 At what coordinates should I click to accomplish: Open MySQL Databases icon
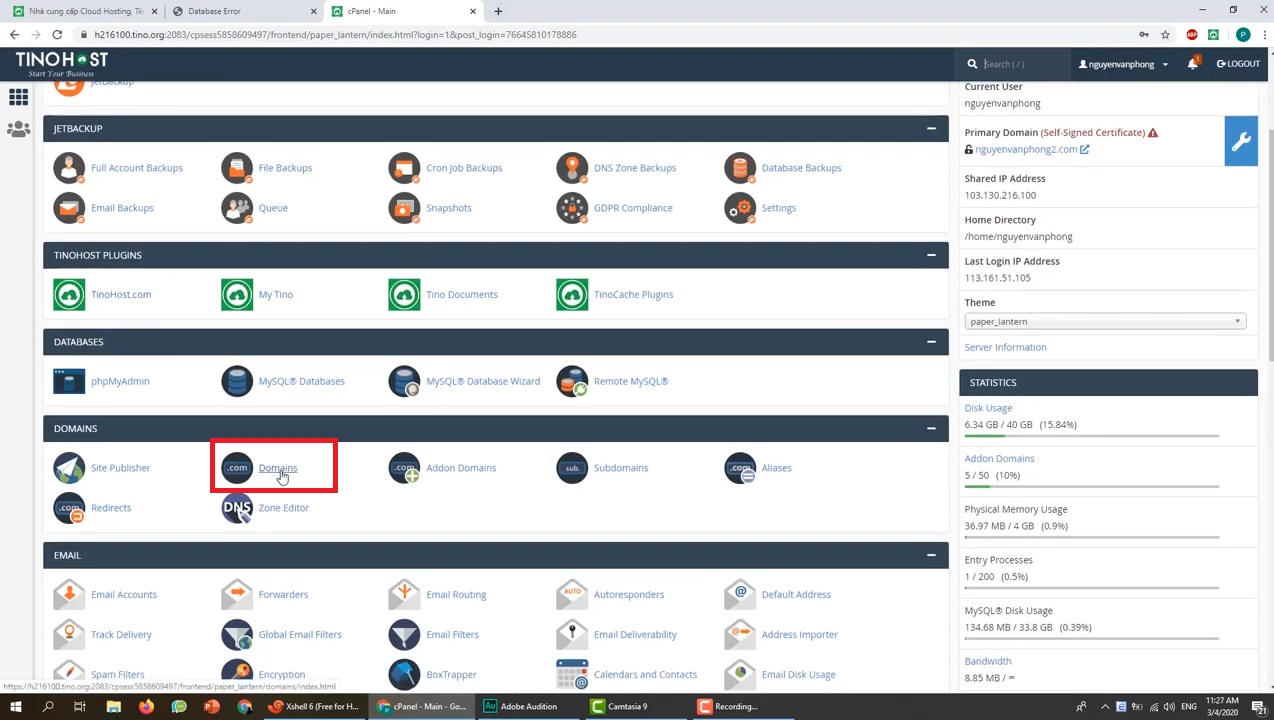tap(237, 381)
